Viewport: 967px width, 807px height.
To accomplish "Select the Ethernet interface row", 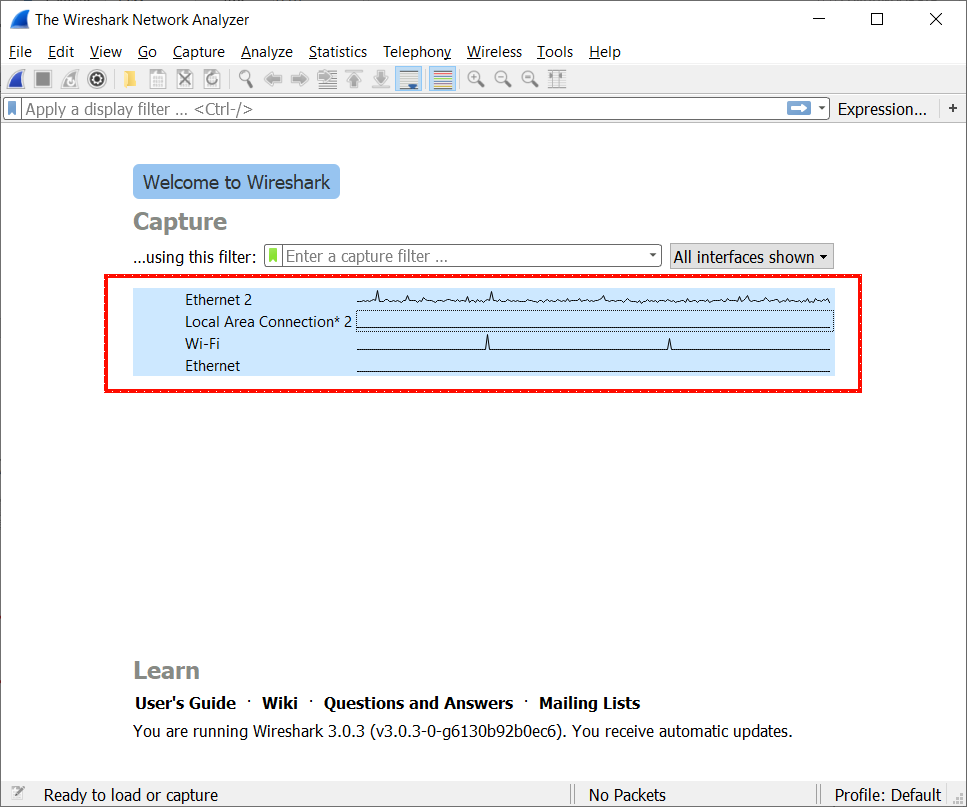I will tap(484, 366).
